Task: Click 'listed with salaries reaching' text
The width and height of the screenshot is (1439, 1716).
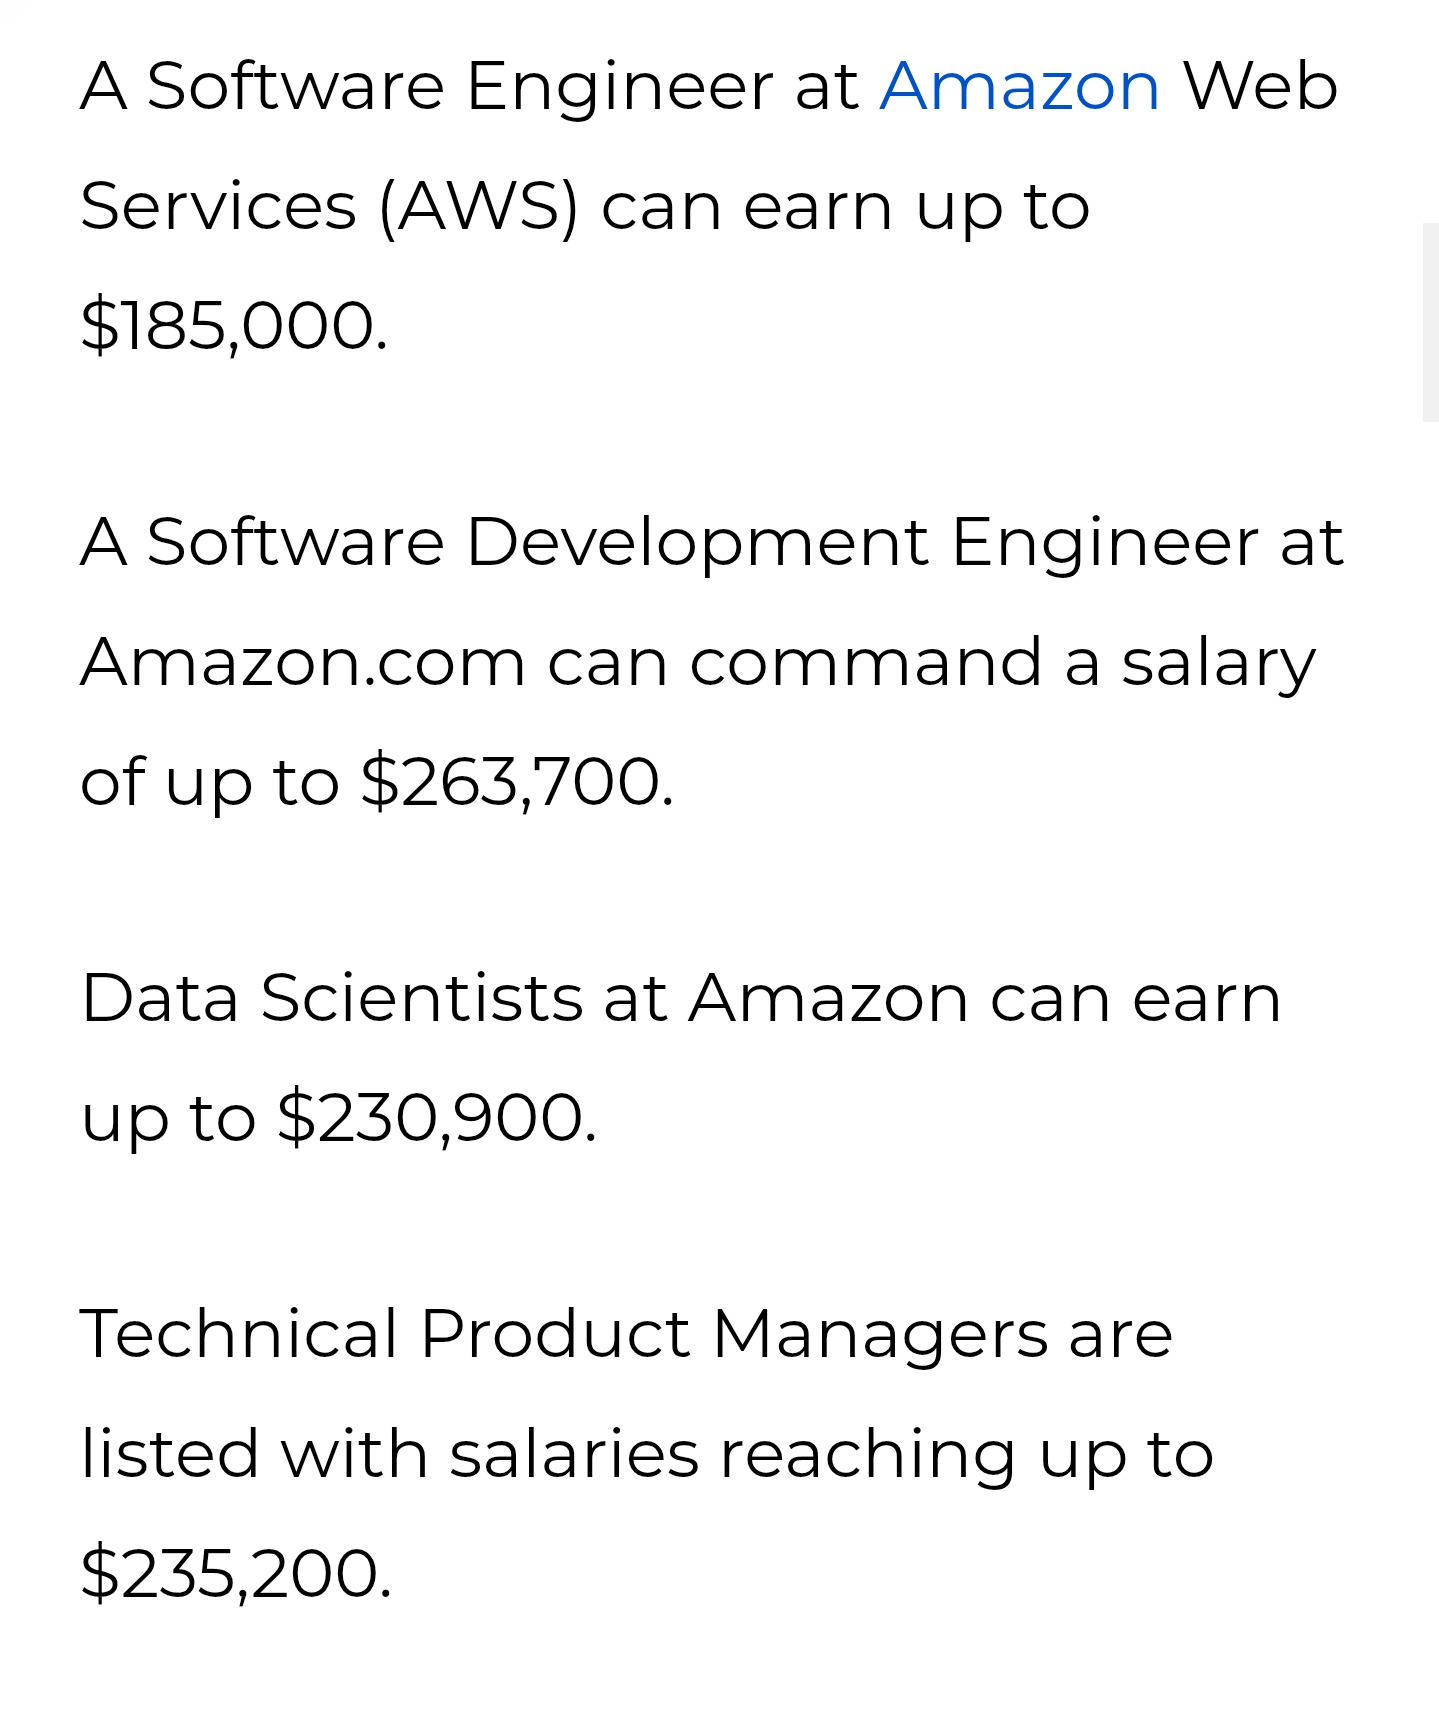Action: (548, 1456)
